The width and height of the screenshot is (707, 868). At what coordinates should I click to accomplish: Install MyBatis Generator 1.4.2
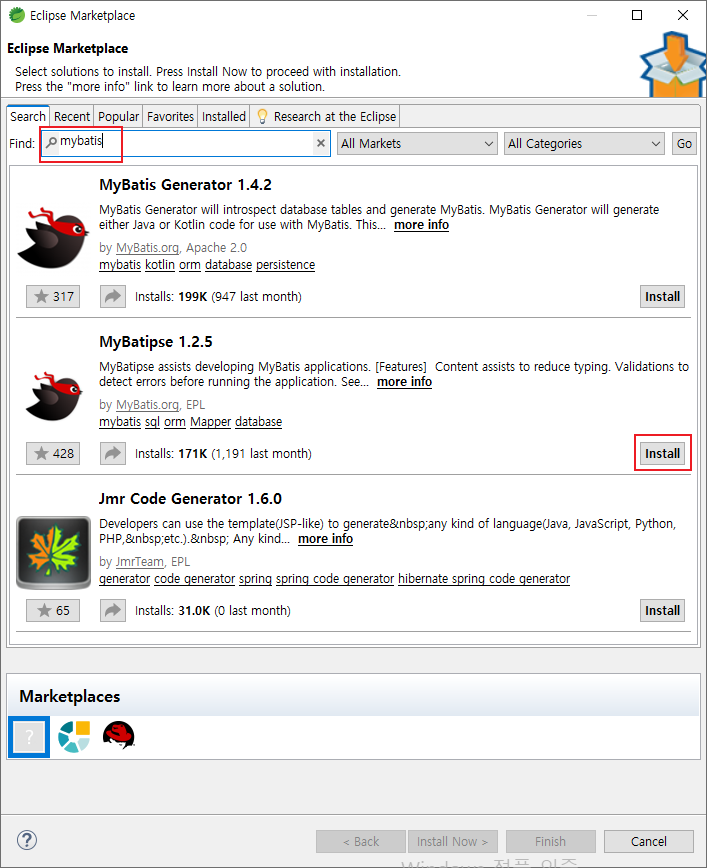(662, 297)
